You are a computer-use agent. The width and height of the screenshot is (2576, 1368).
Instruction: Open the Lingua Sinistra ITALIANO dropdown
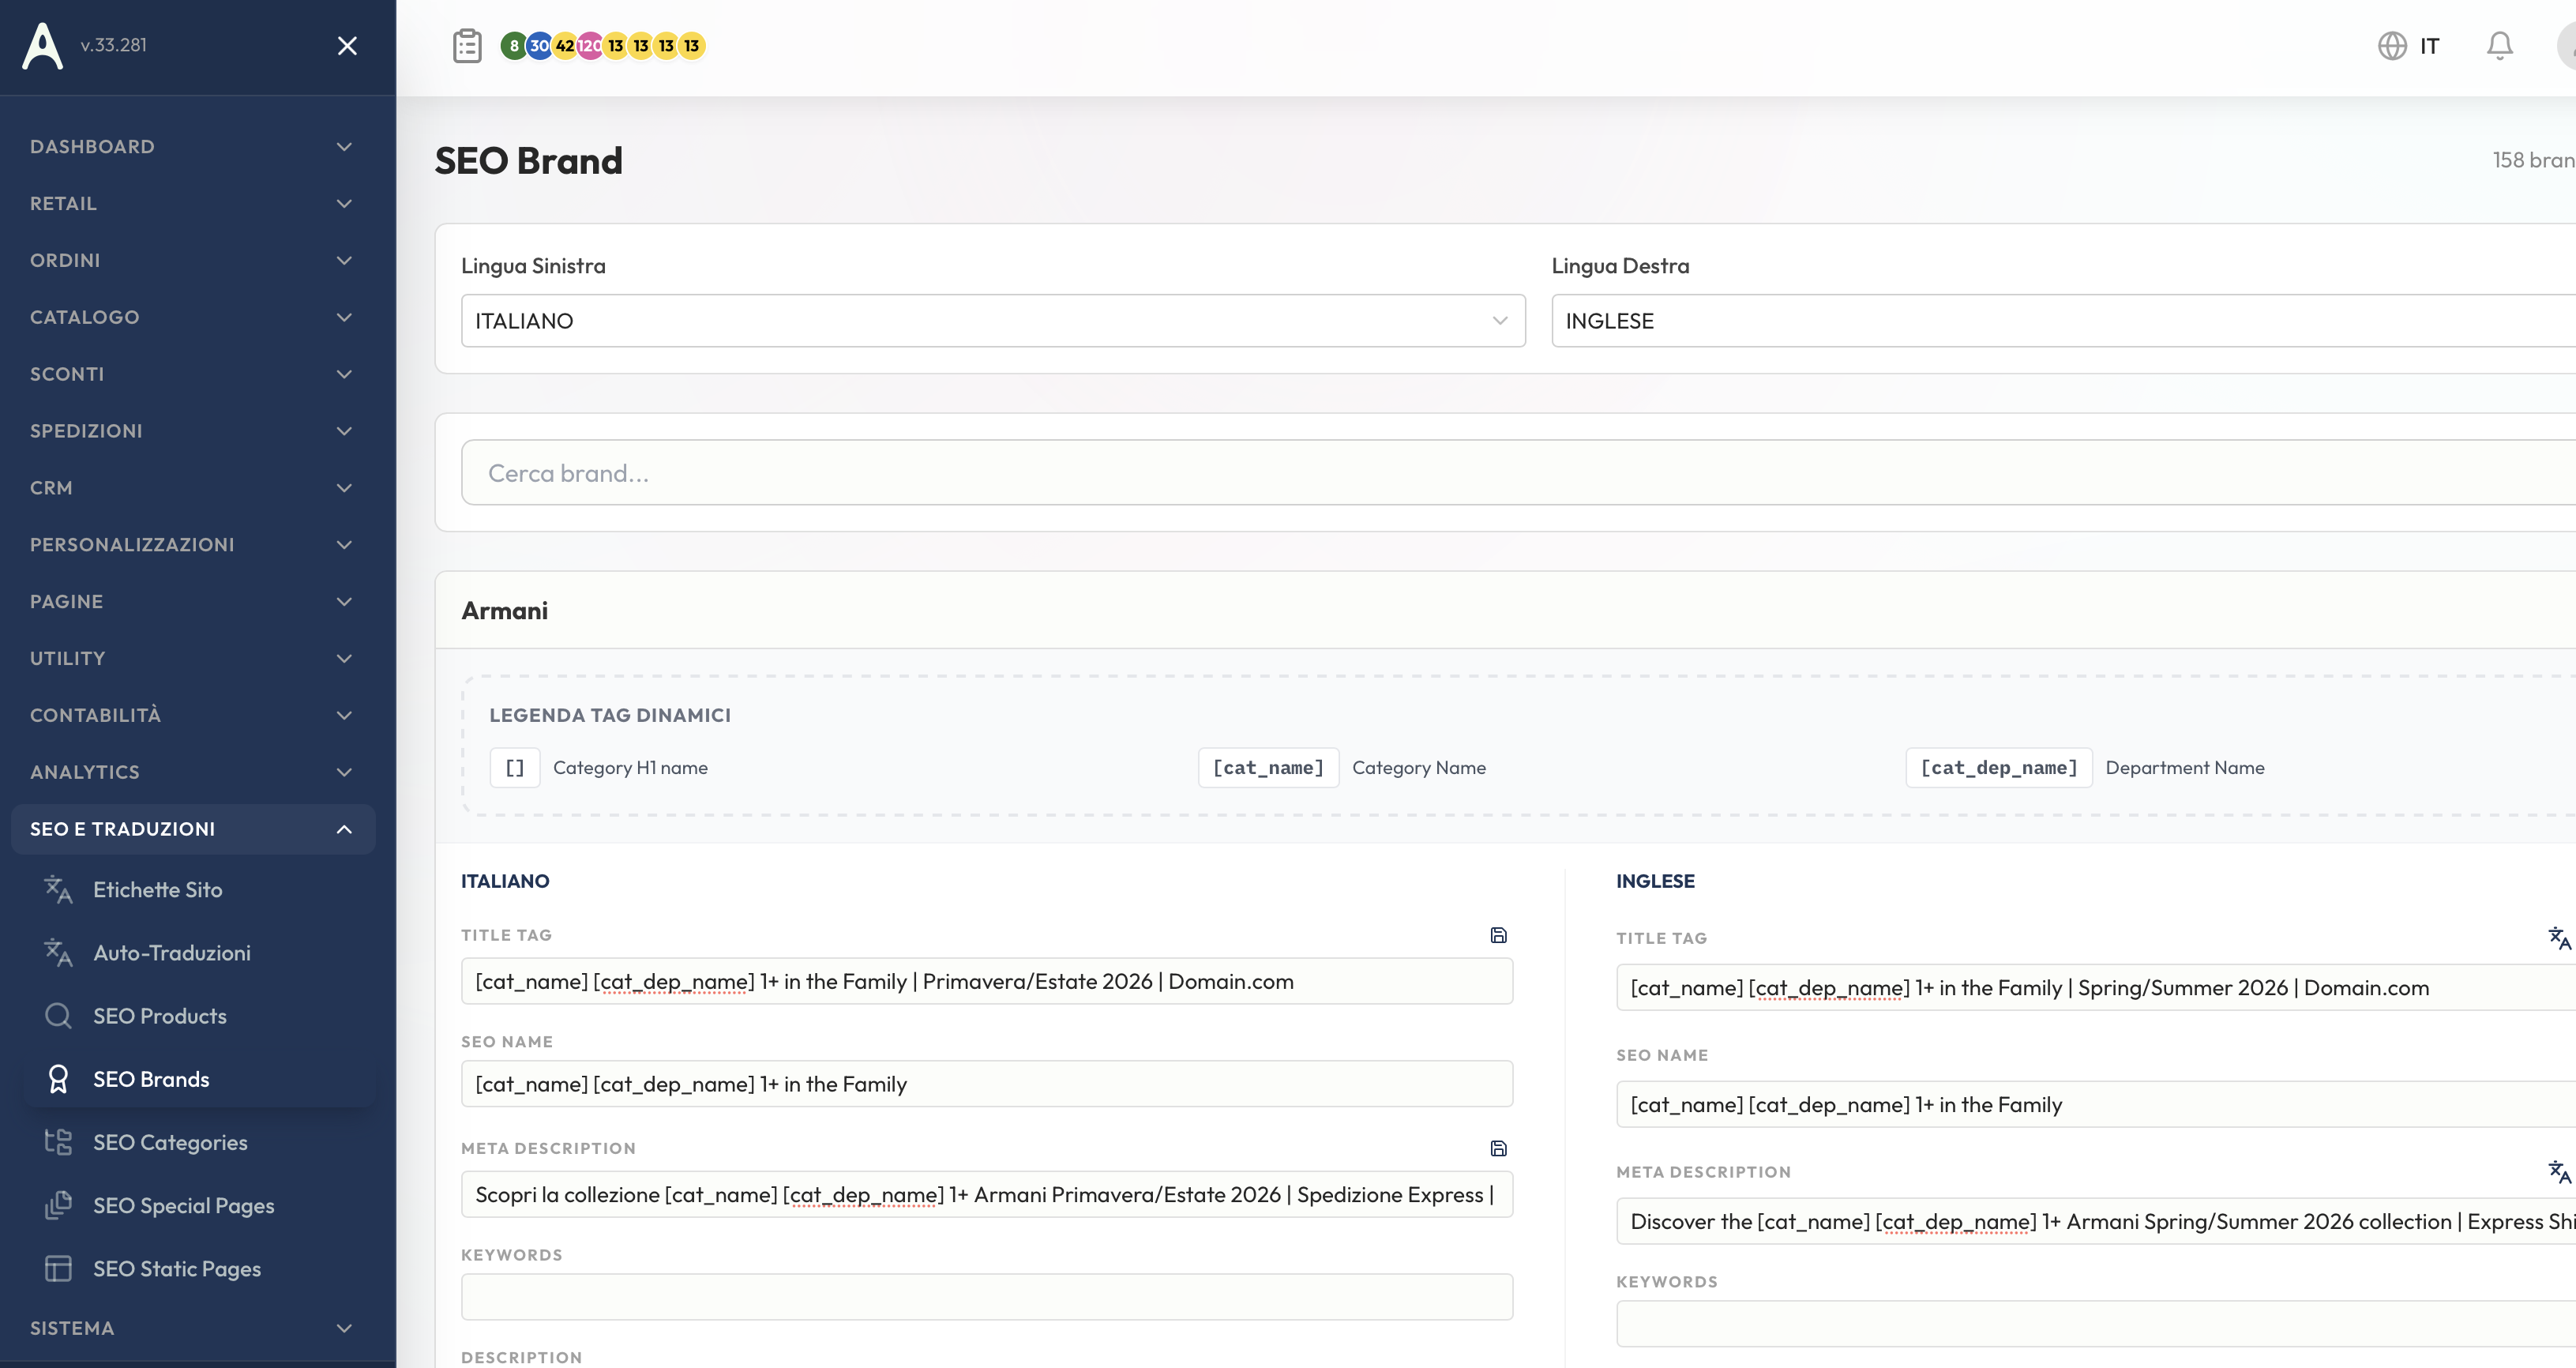(x=993, y=321)
